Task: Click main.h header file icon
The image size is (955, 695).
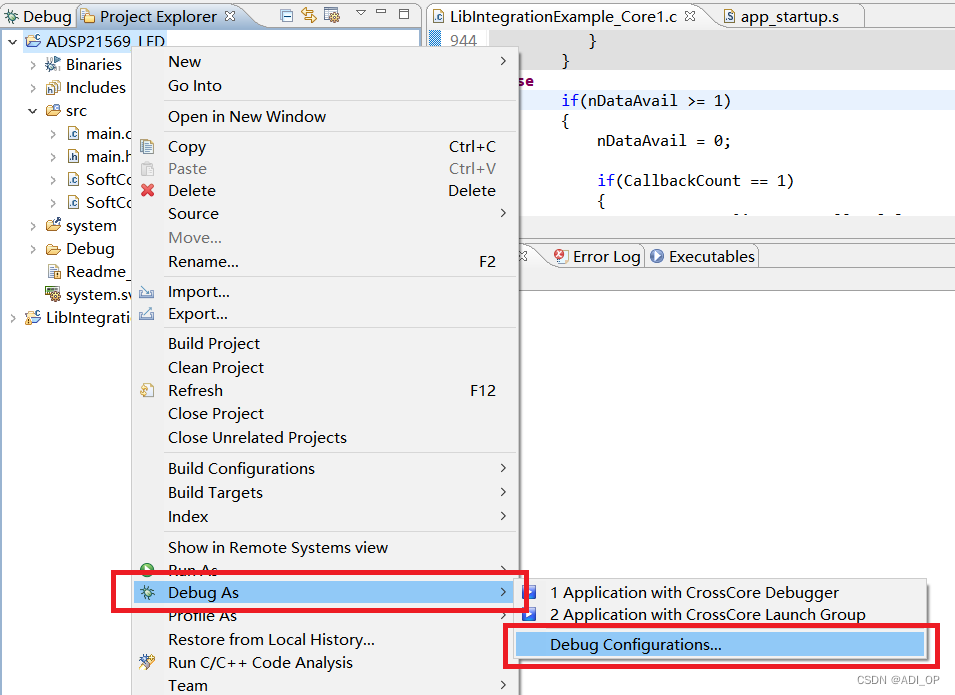Action: [74, 157]
